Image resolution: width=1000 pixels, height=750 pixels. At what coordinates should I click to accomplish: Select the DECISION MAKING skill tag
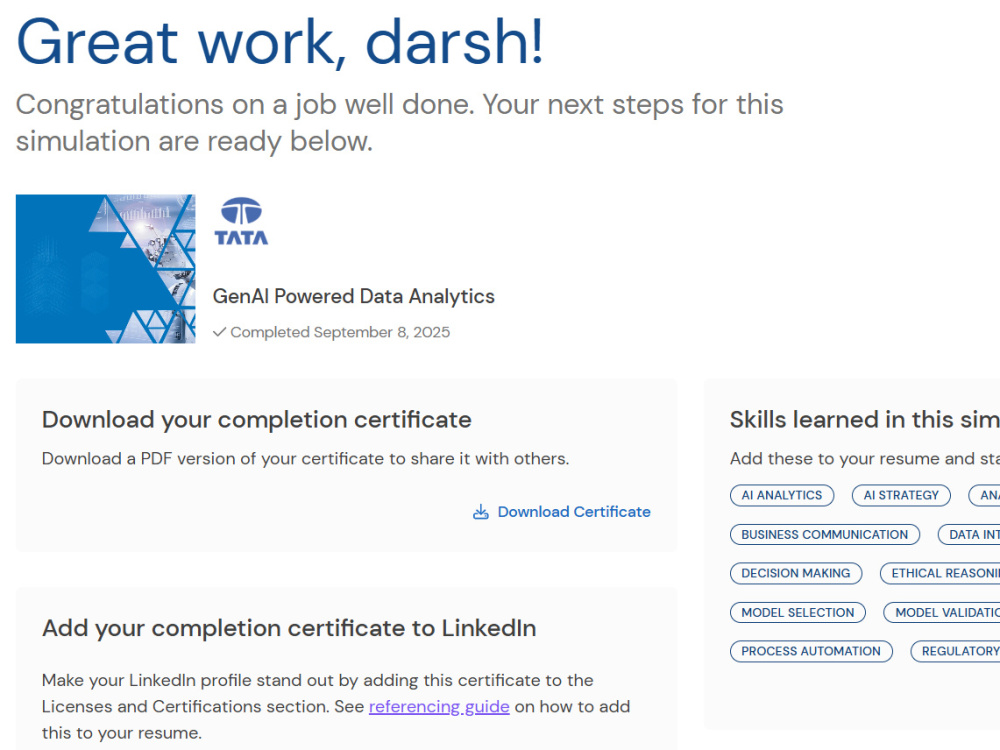click(796, 573)
